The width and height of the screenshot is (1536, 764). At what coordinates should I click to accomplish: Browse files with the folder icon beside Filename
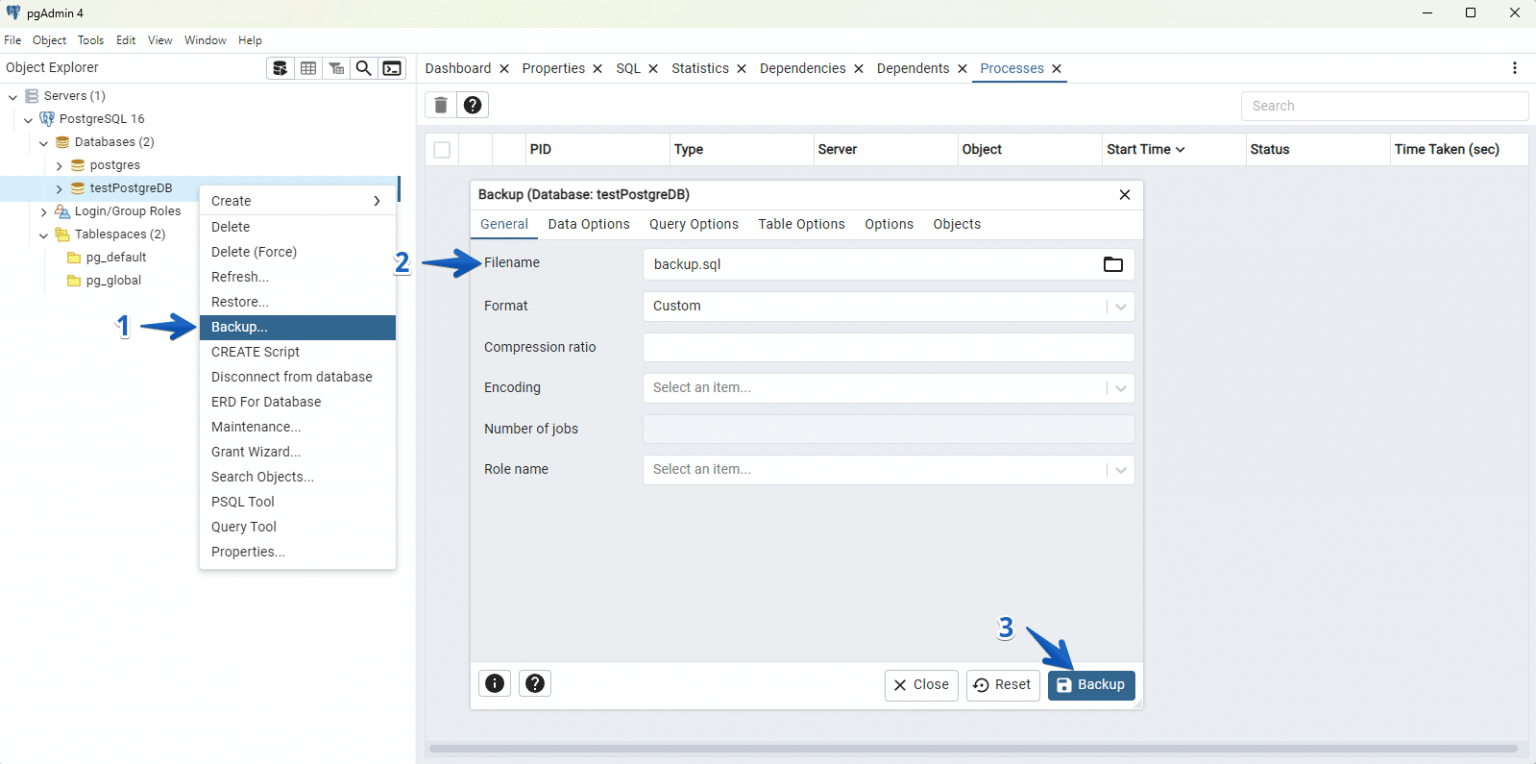coord(1113,264)
